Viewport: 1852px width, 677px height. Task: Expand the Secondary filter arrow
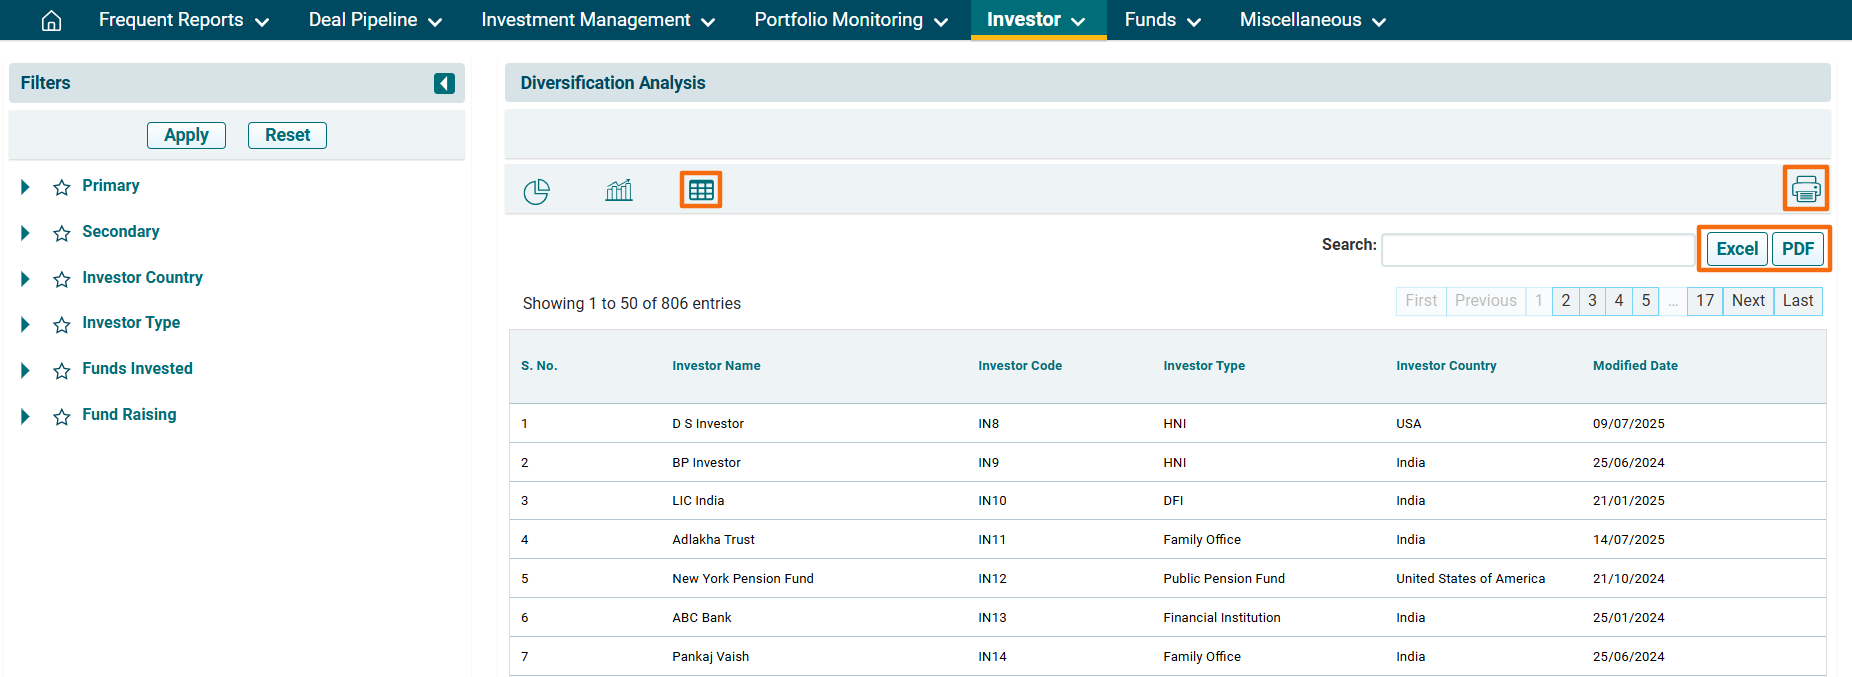tap(26, 233)
